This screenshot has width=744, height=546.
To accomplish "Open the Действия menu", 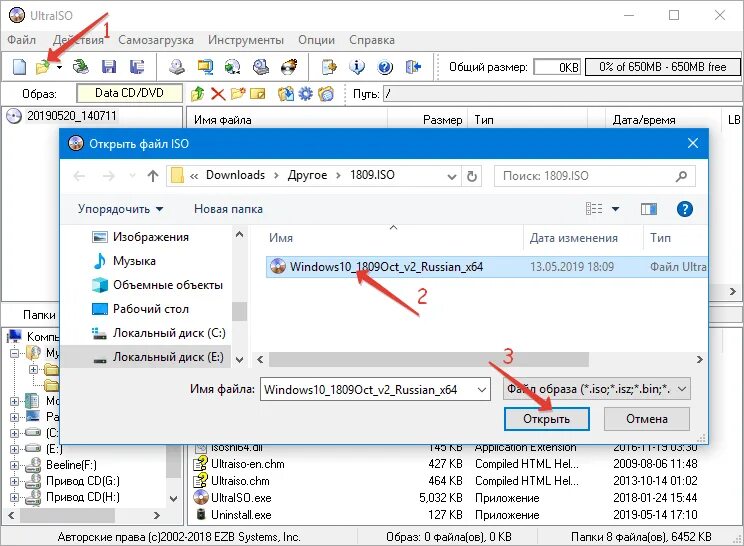I will point(79,40).
